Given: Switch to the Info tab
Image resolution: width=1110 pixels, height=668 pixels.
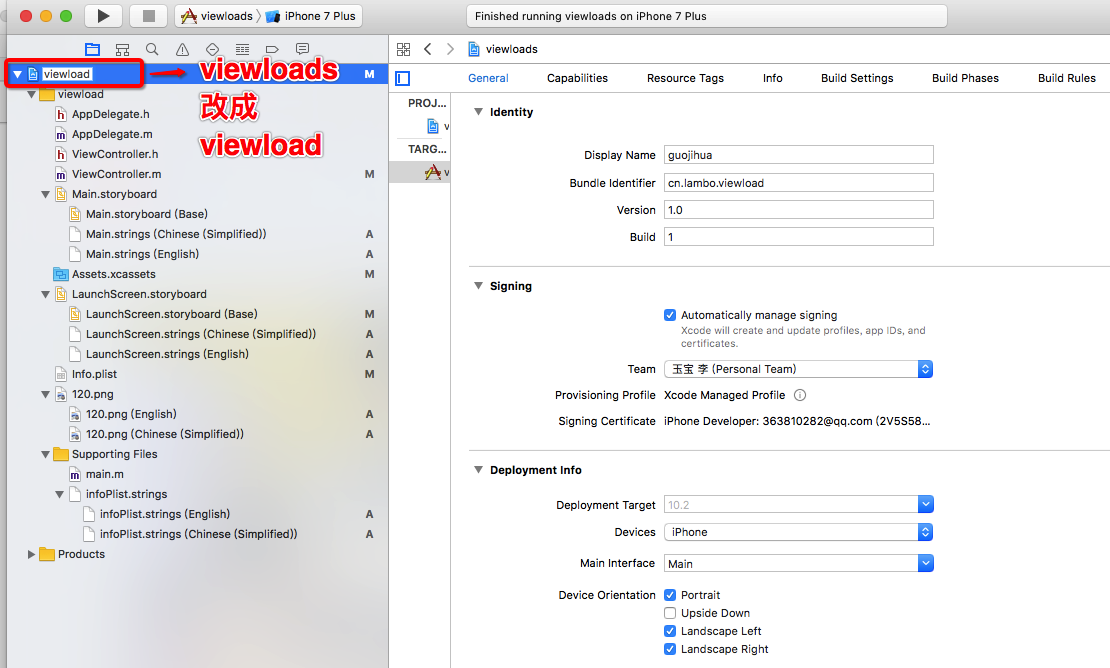Looking at the screenshot, I should pyautogui.click(x=772, y=78).
